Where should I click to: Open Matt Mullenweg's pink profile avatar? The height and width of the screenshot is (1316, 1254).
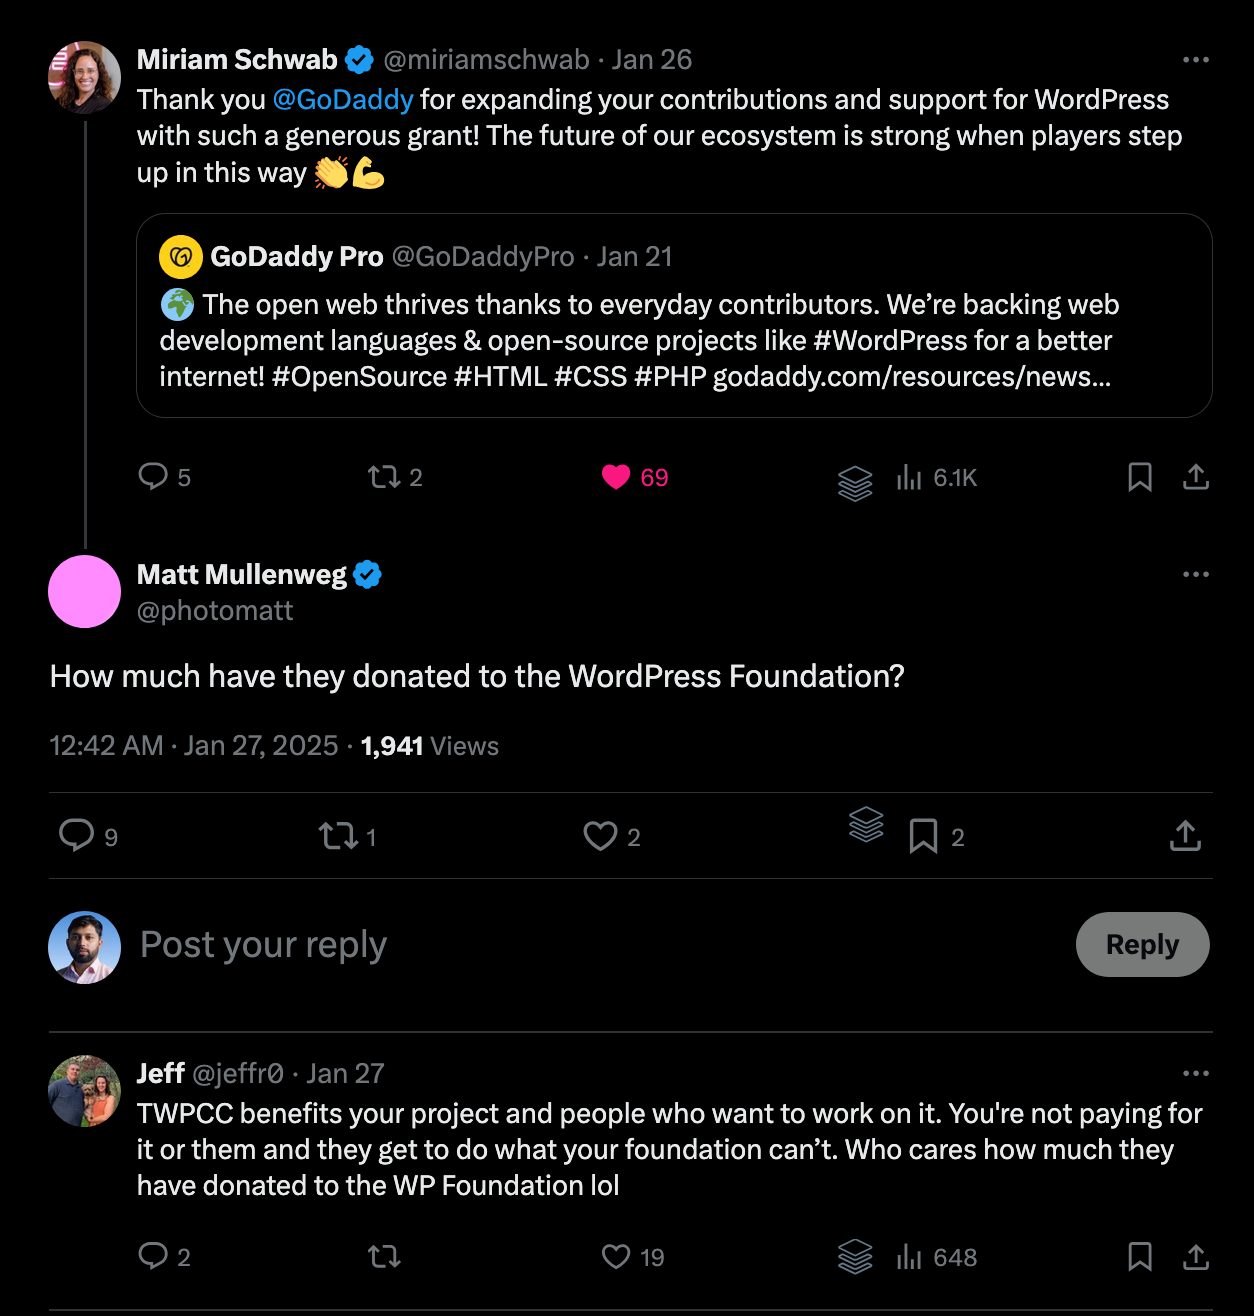click(x=85, y=592)
